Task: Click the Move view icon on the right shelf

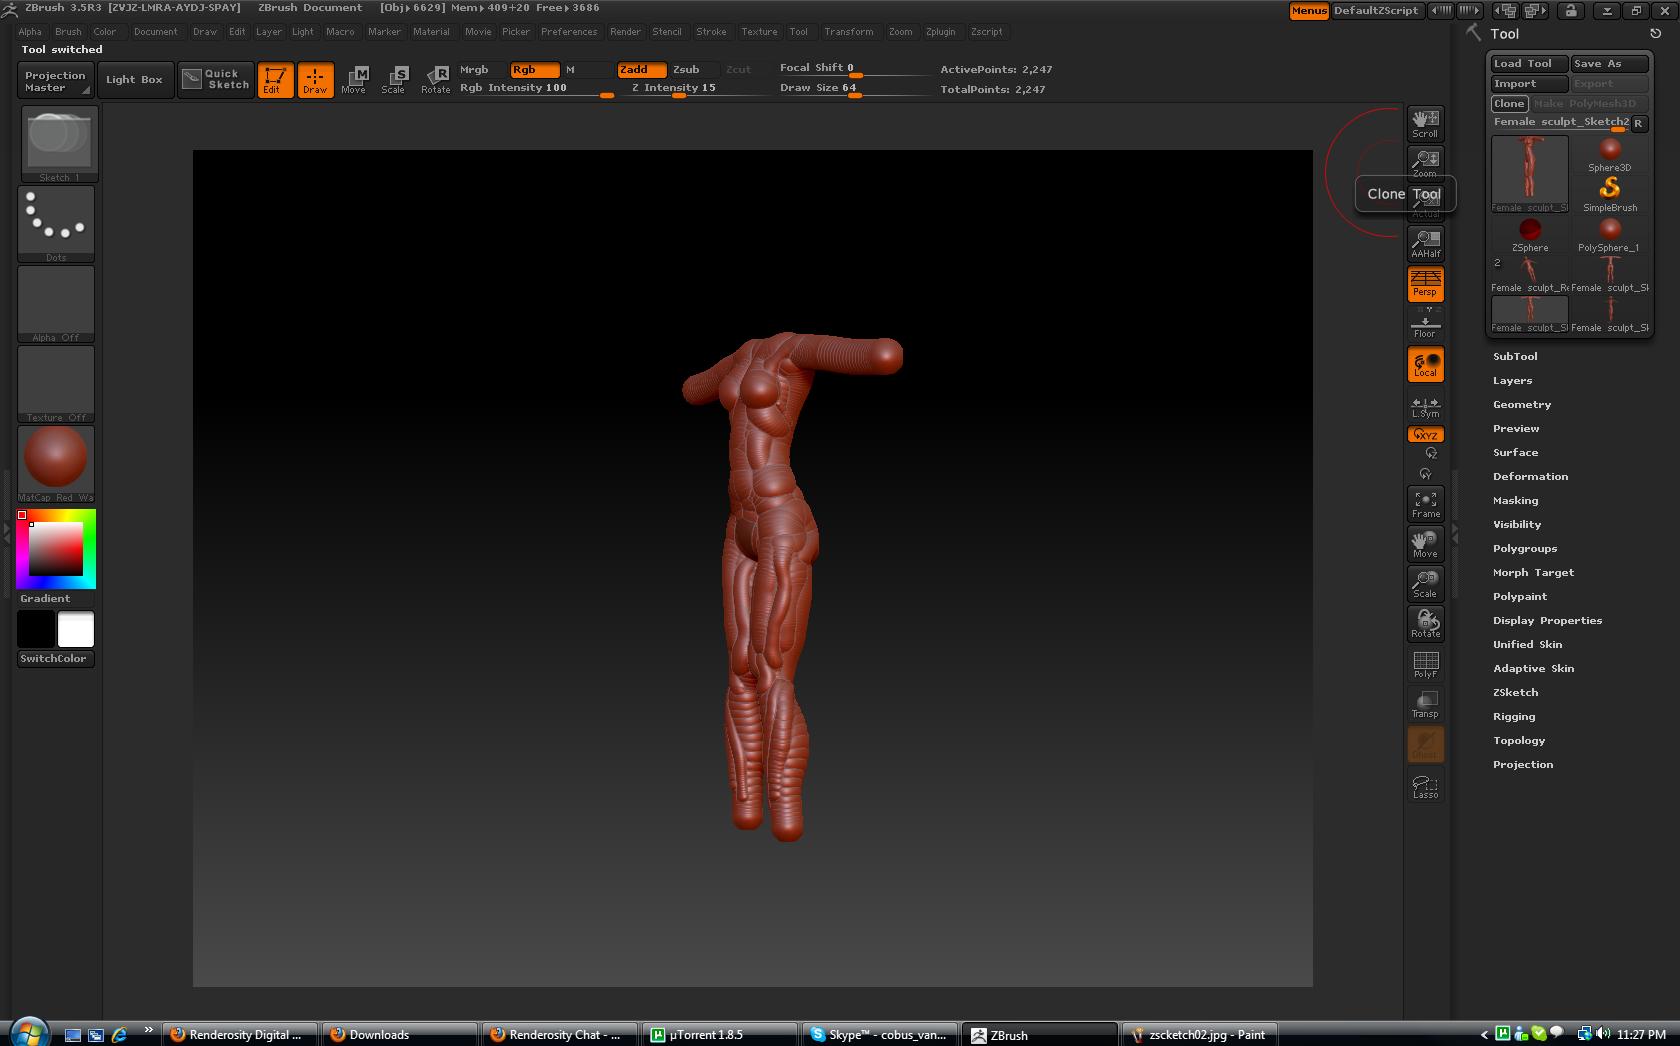Action: 1425,544
